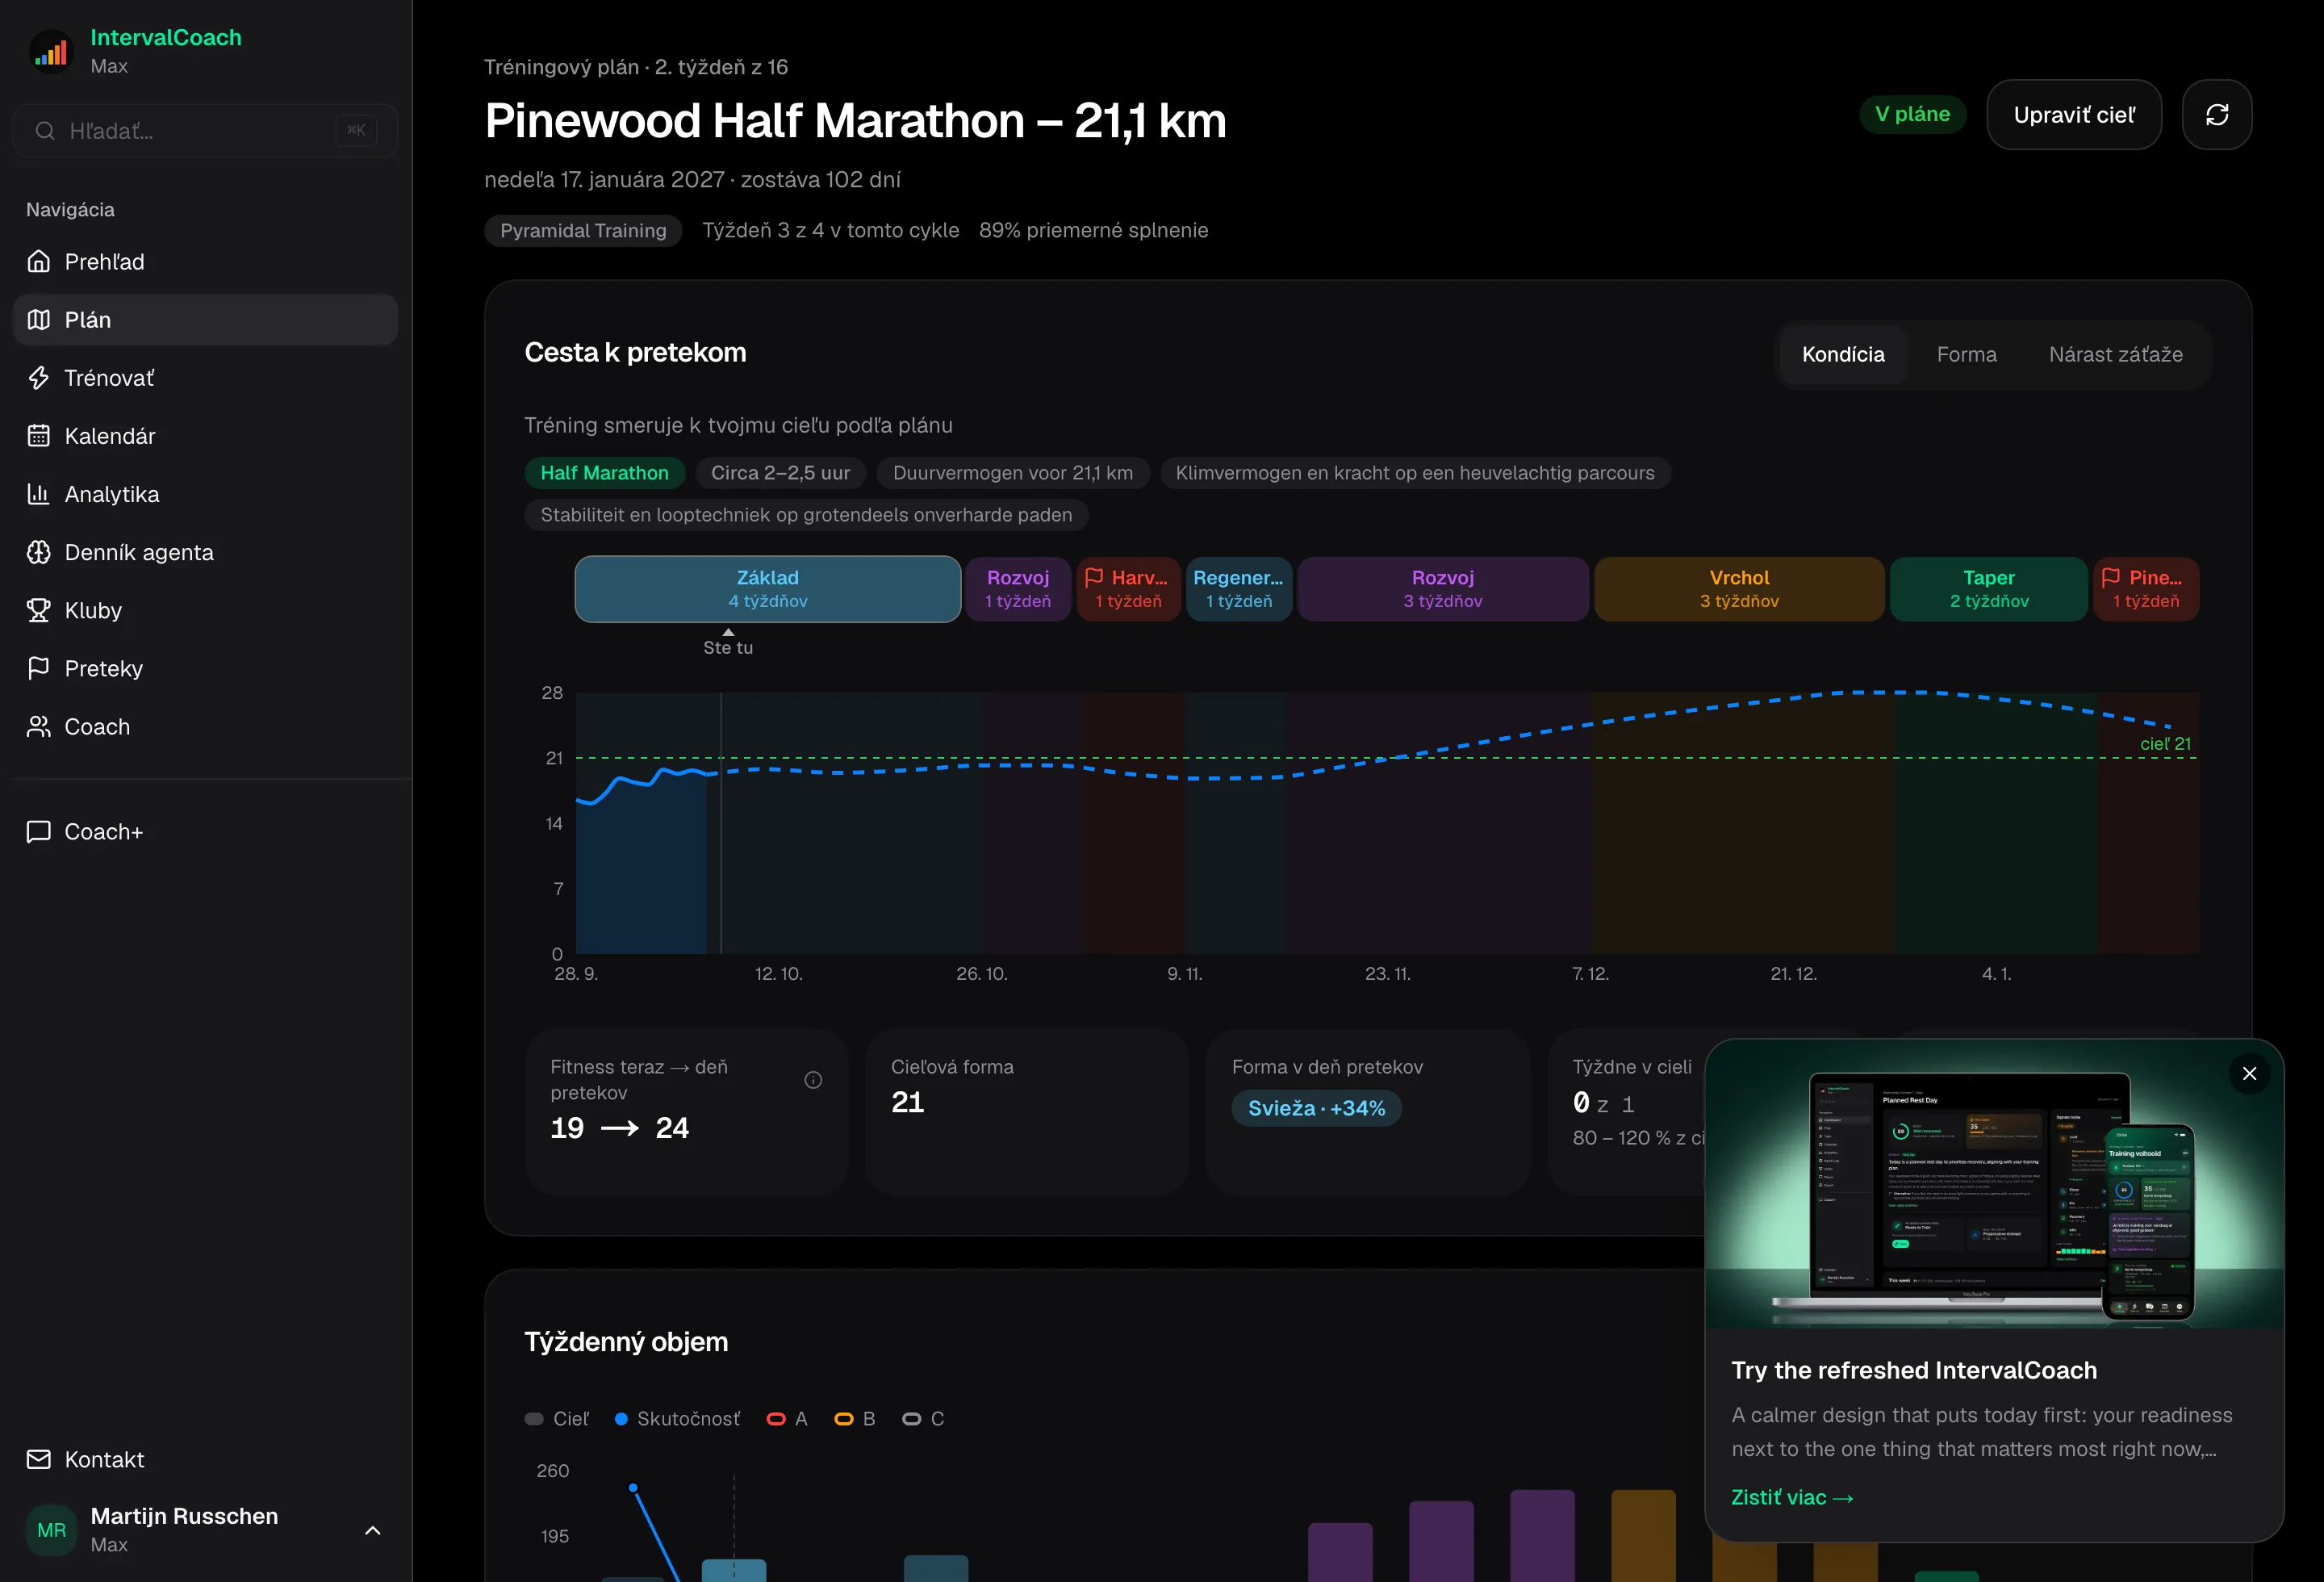The height and width of the screenshot is (1582, 2324).
Task: Click the refresh icon next to Upraviť cieľ
Action: (x=2216, y=115)
